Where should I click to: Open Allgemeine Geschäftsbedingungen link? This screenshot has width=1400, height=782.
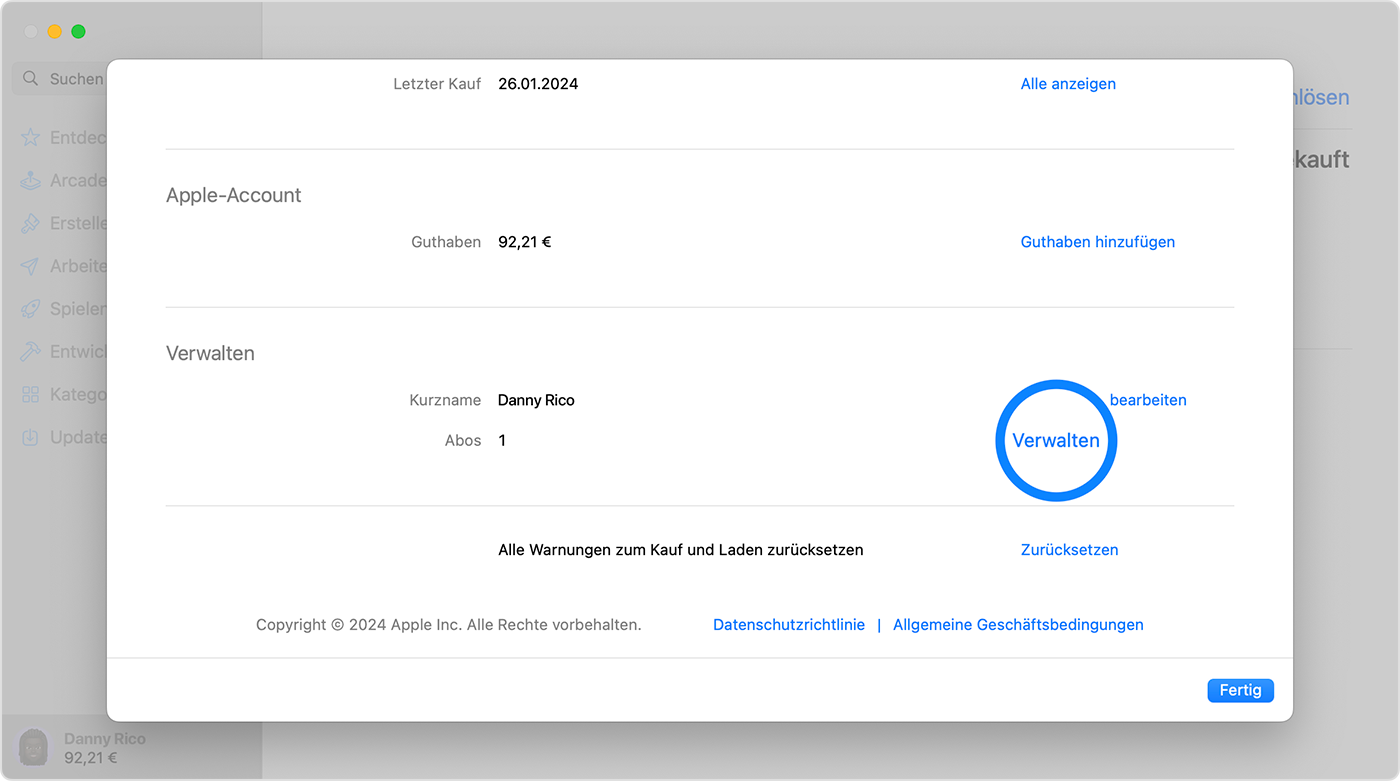point(1018,625)
